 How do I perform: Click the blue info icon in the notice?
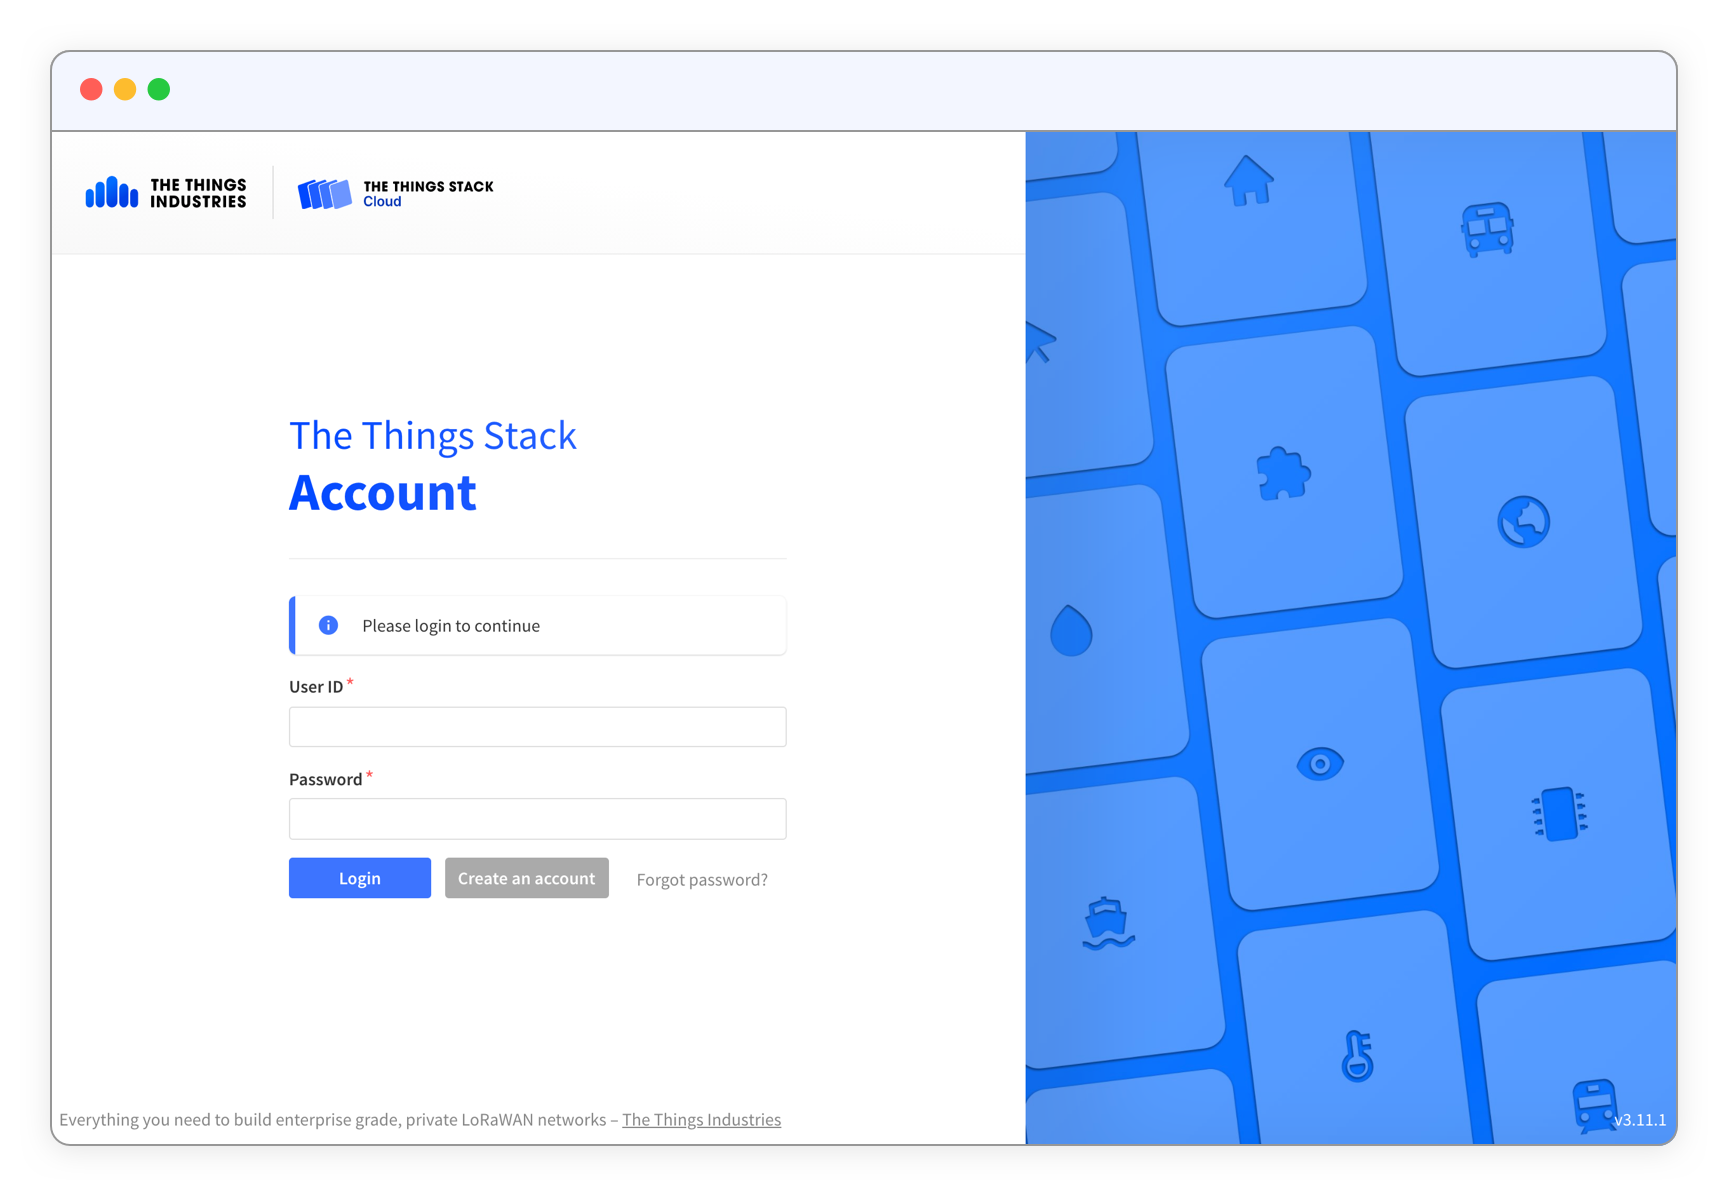click(x=328, y=625)
